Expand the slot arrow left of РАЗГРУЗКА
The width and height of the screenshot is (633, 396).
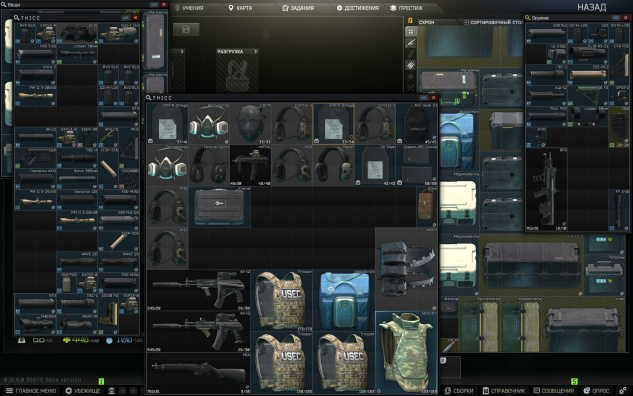coord(182,52)
